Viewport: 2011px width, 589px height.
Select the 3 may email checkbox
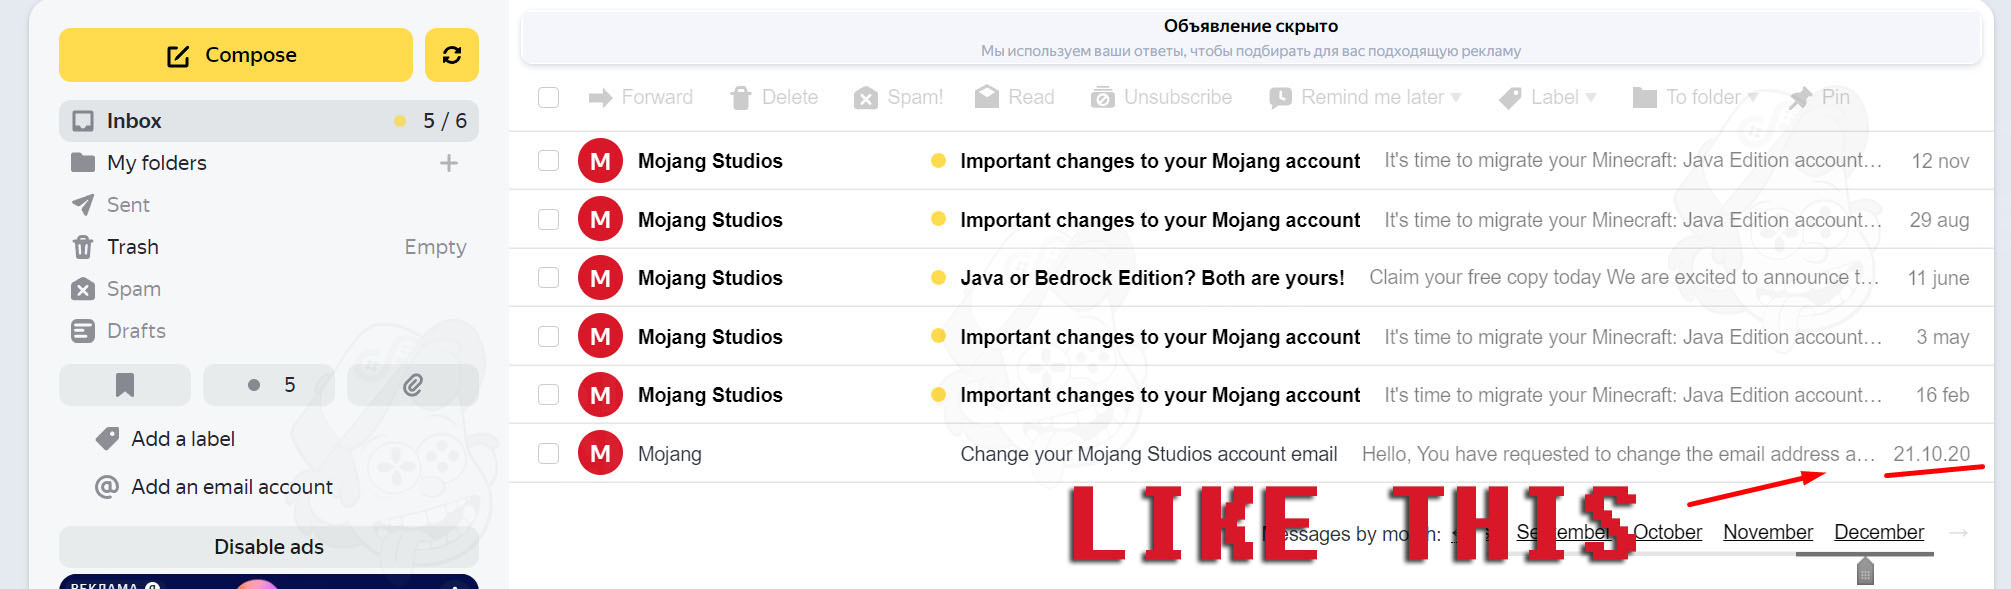tap(548, 336)
